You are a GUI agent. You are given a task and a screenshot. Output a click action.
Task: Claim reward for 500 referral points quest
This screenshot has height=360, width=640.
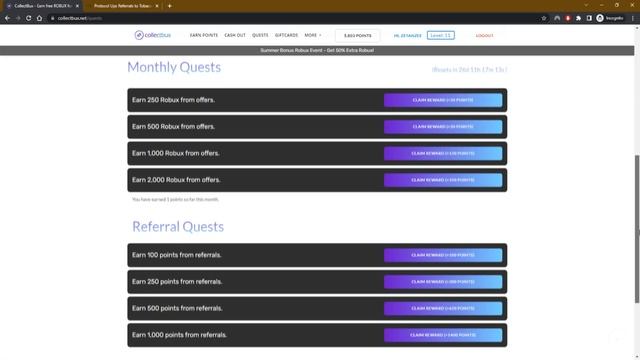pyautogui.click(x=443, y=308)
